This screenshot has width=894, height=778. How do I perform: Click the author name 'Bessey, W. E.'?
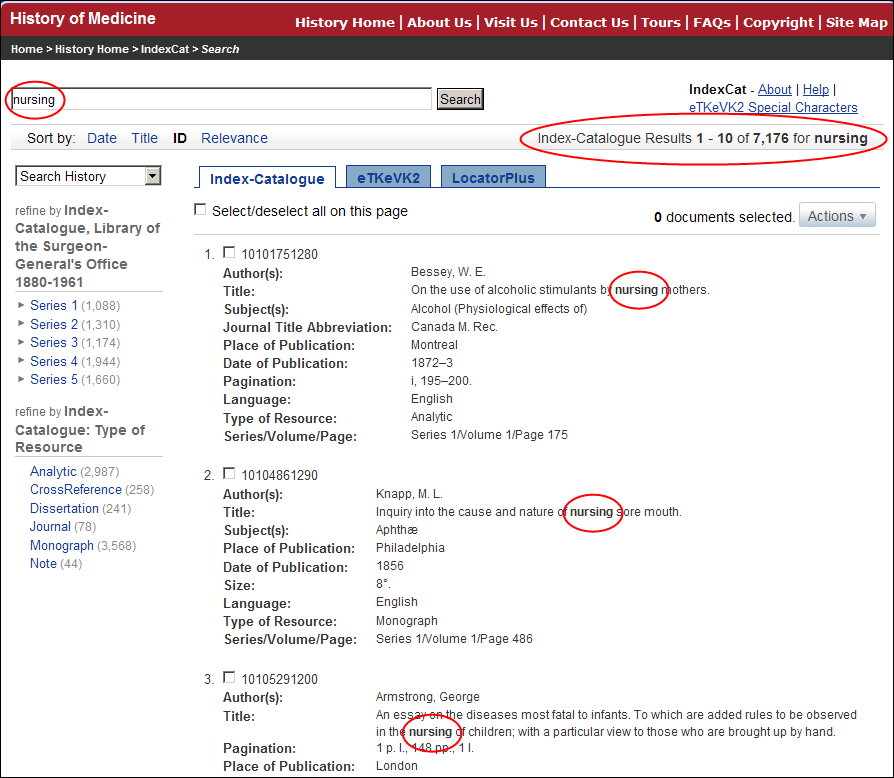[x=448, y=272]
